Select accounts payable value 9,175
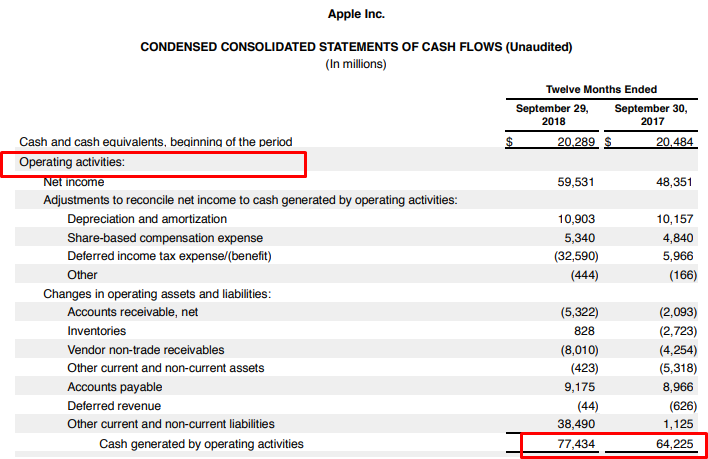This screenshot has height=459, width=708. point(579,387)
